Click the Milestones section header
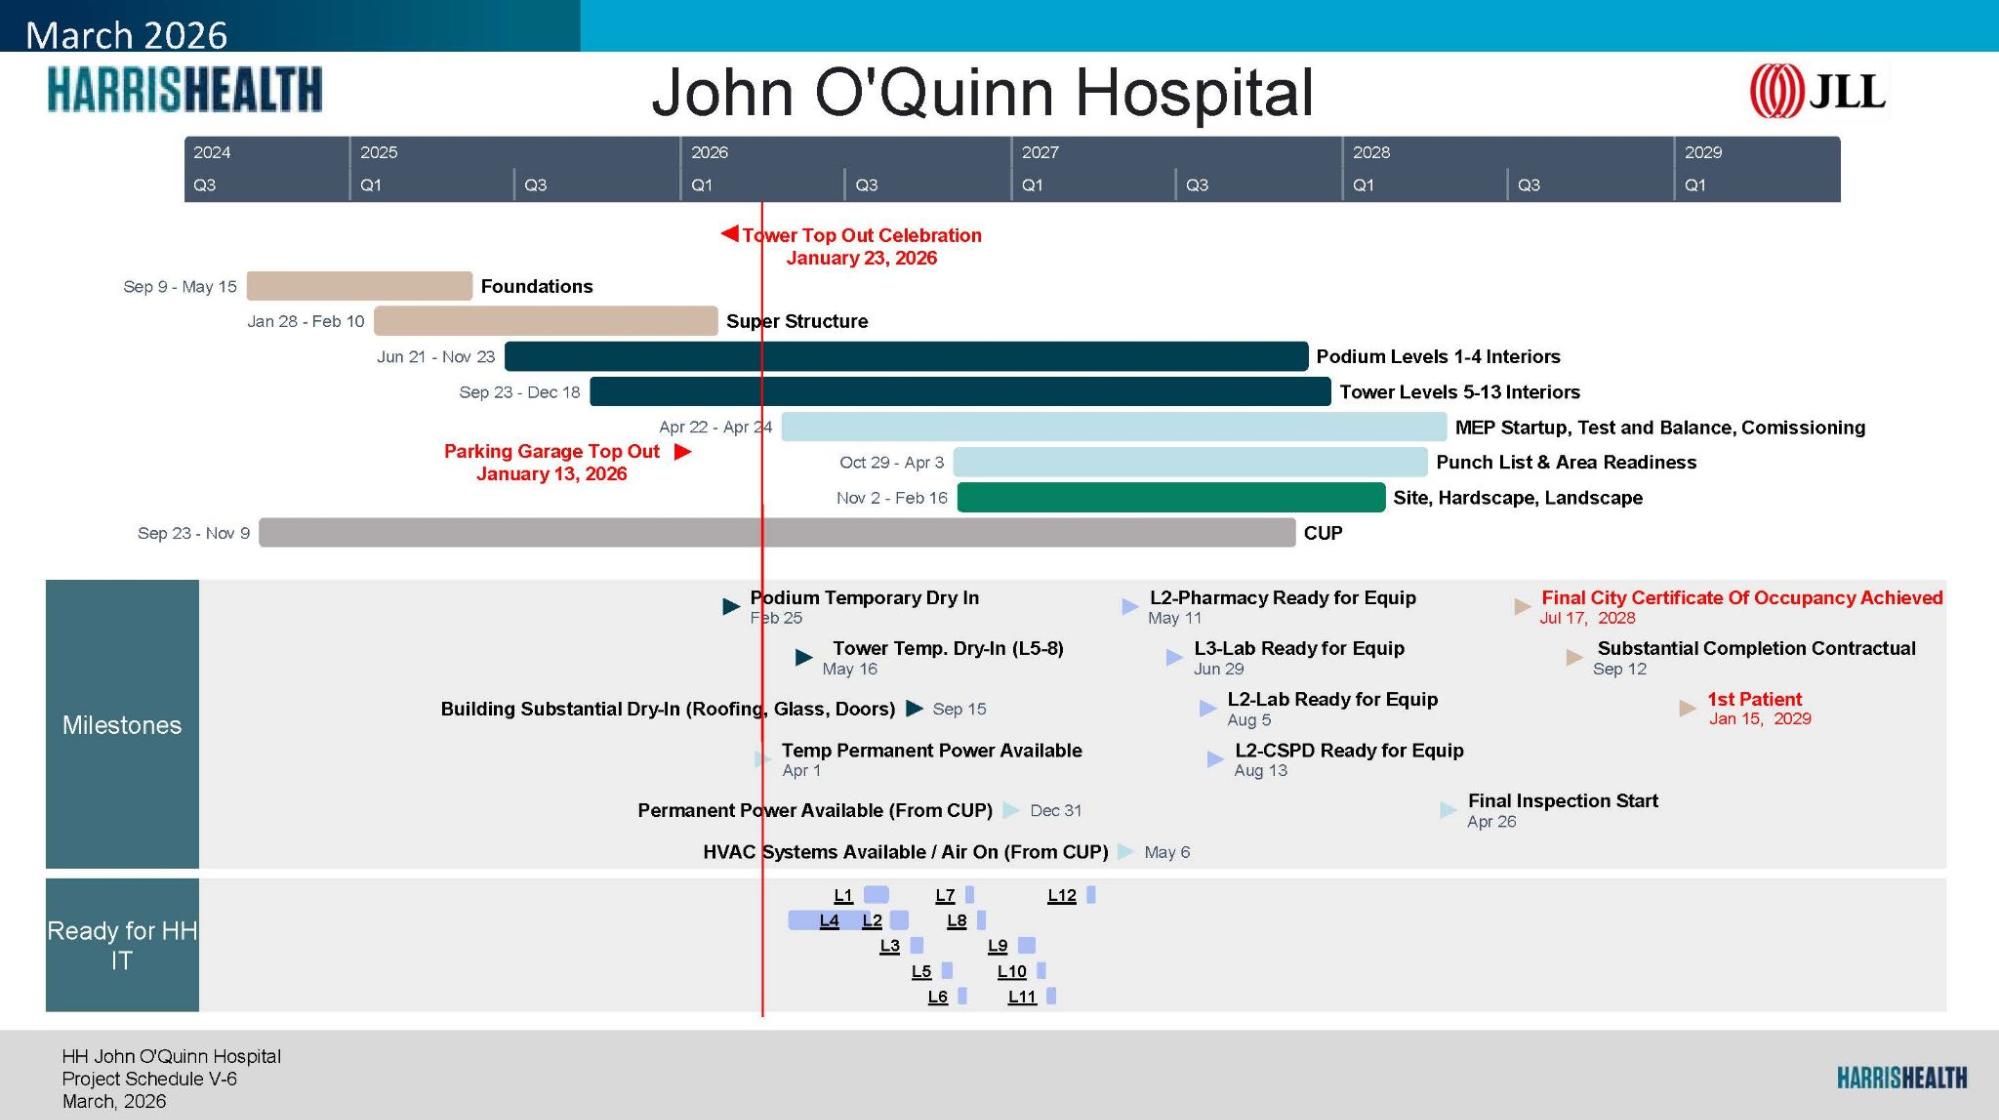The height and width of the screenshot is (1120, 1999). tap(122, 724)
